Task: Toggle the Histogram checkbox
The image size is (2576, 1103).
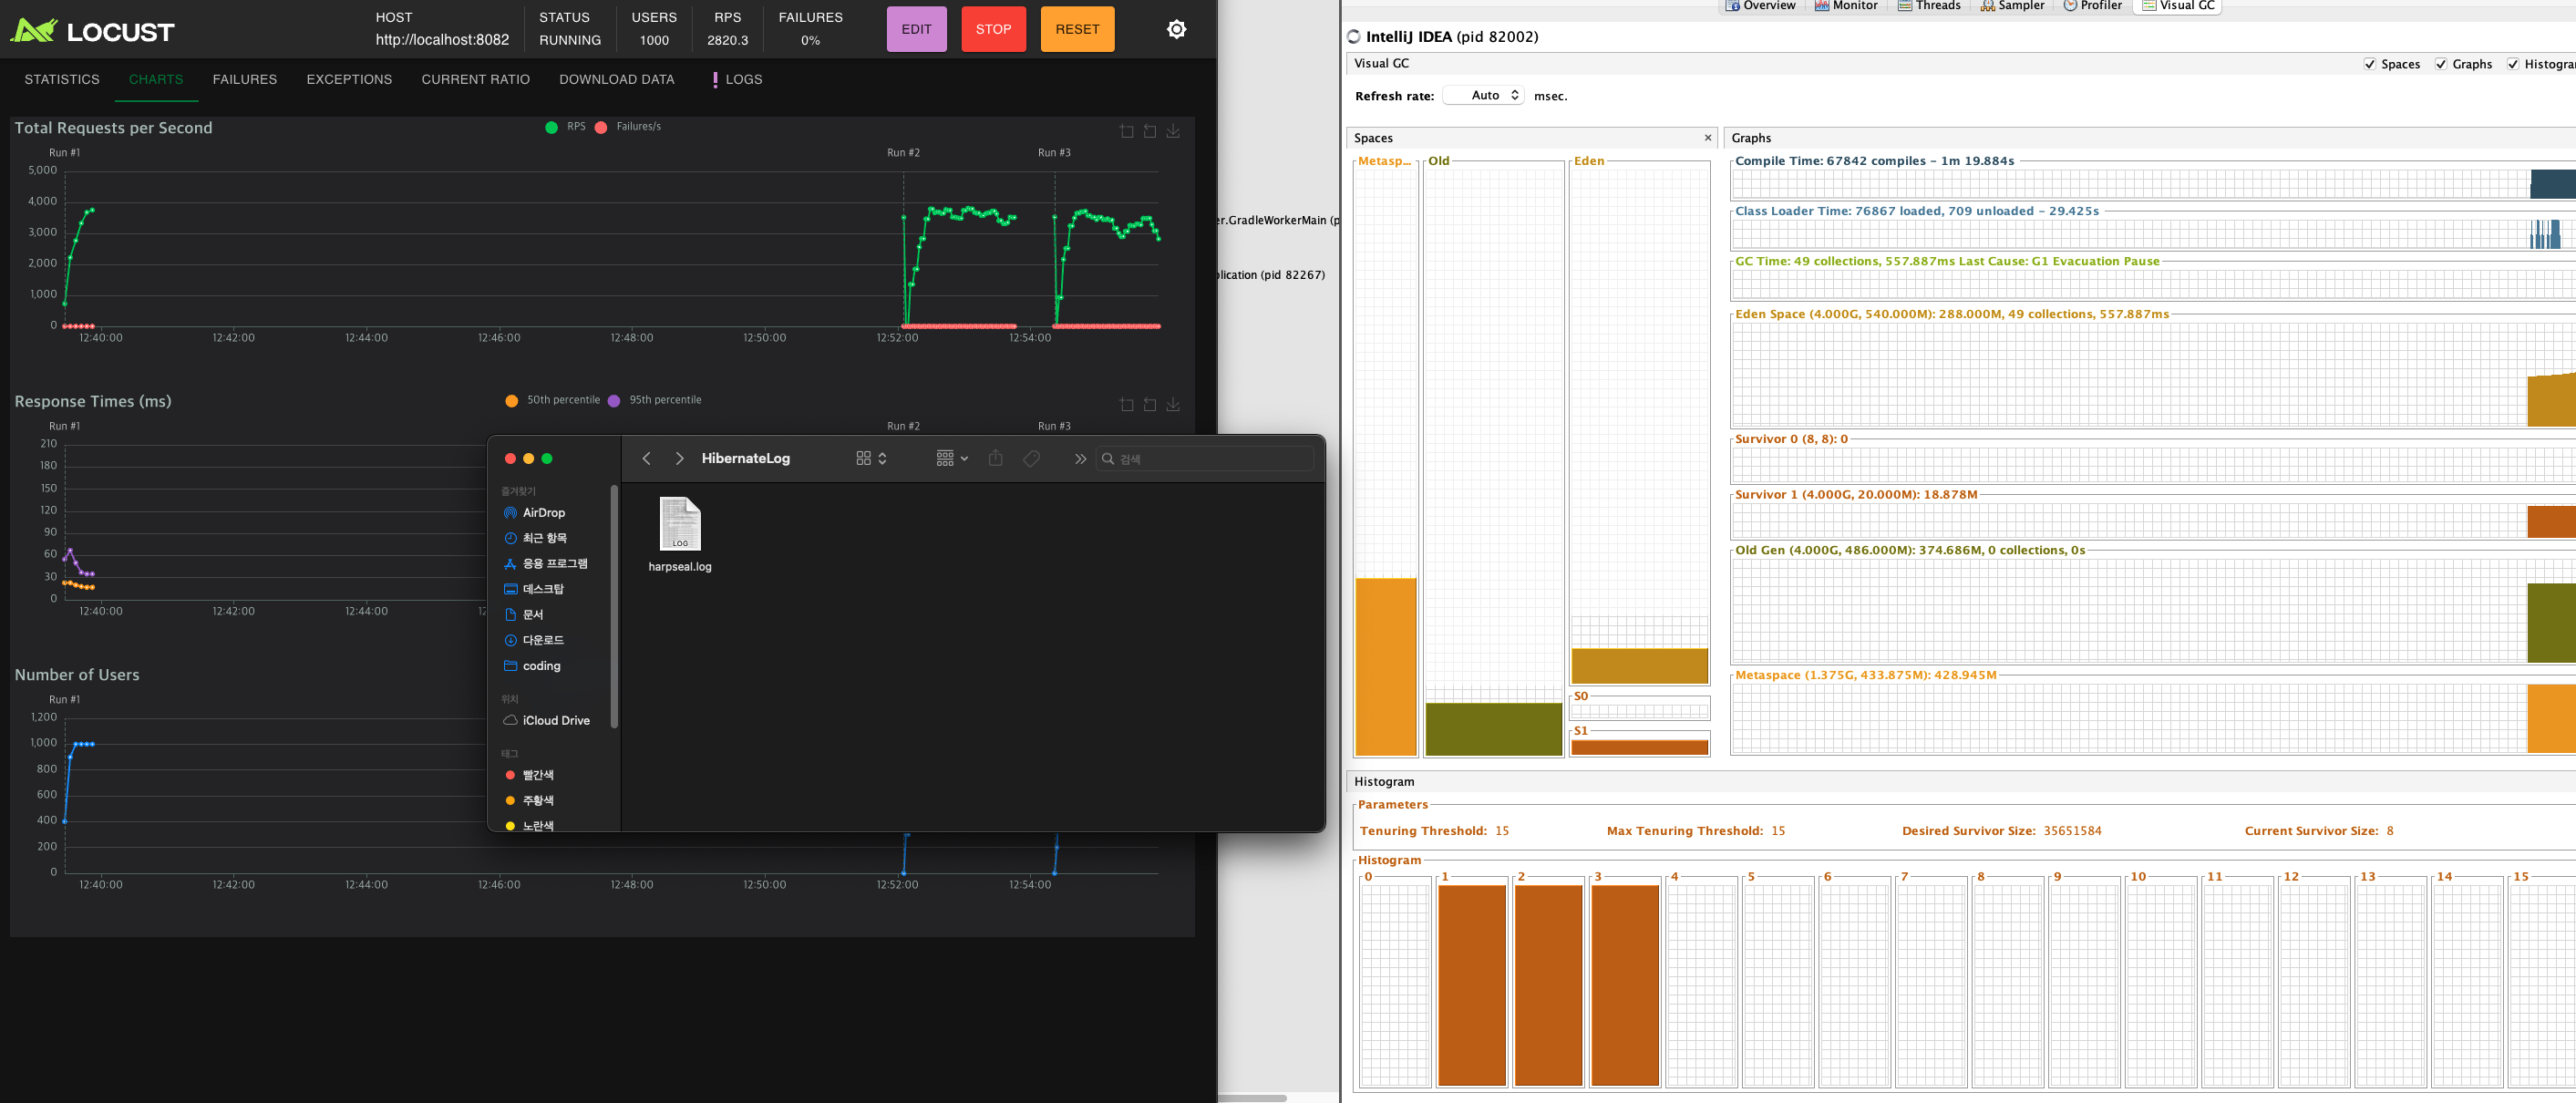Action: tap(2512, 64)
